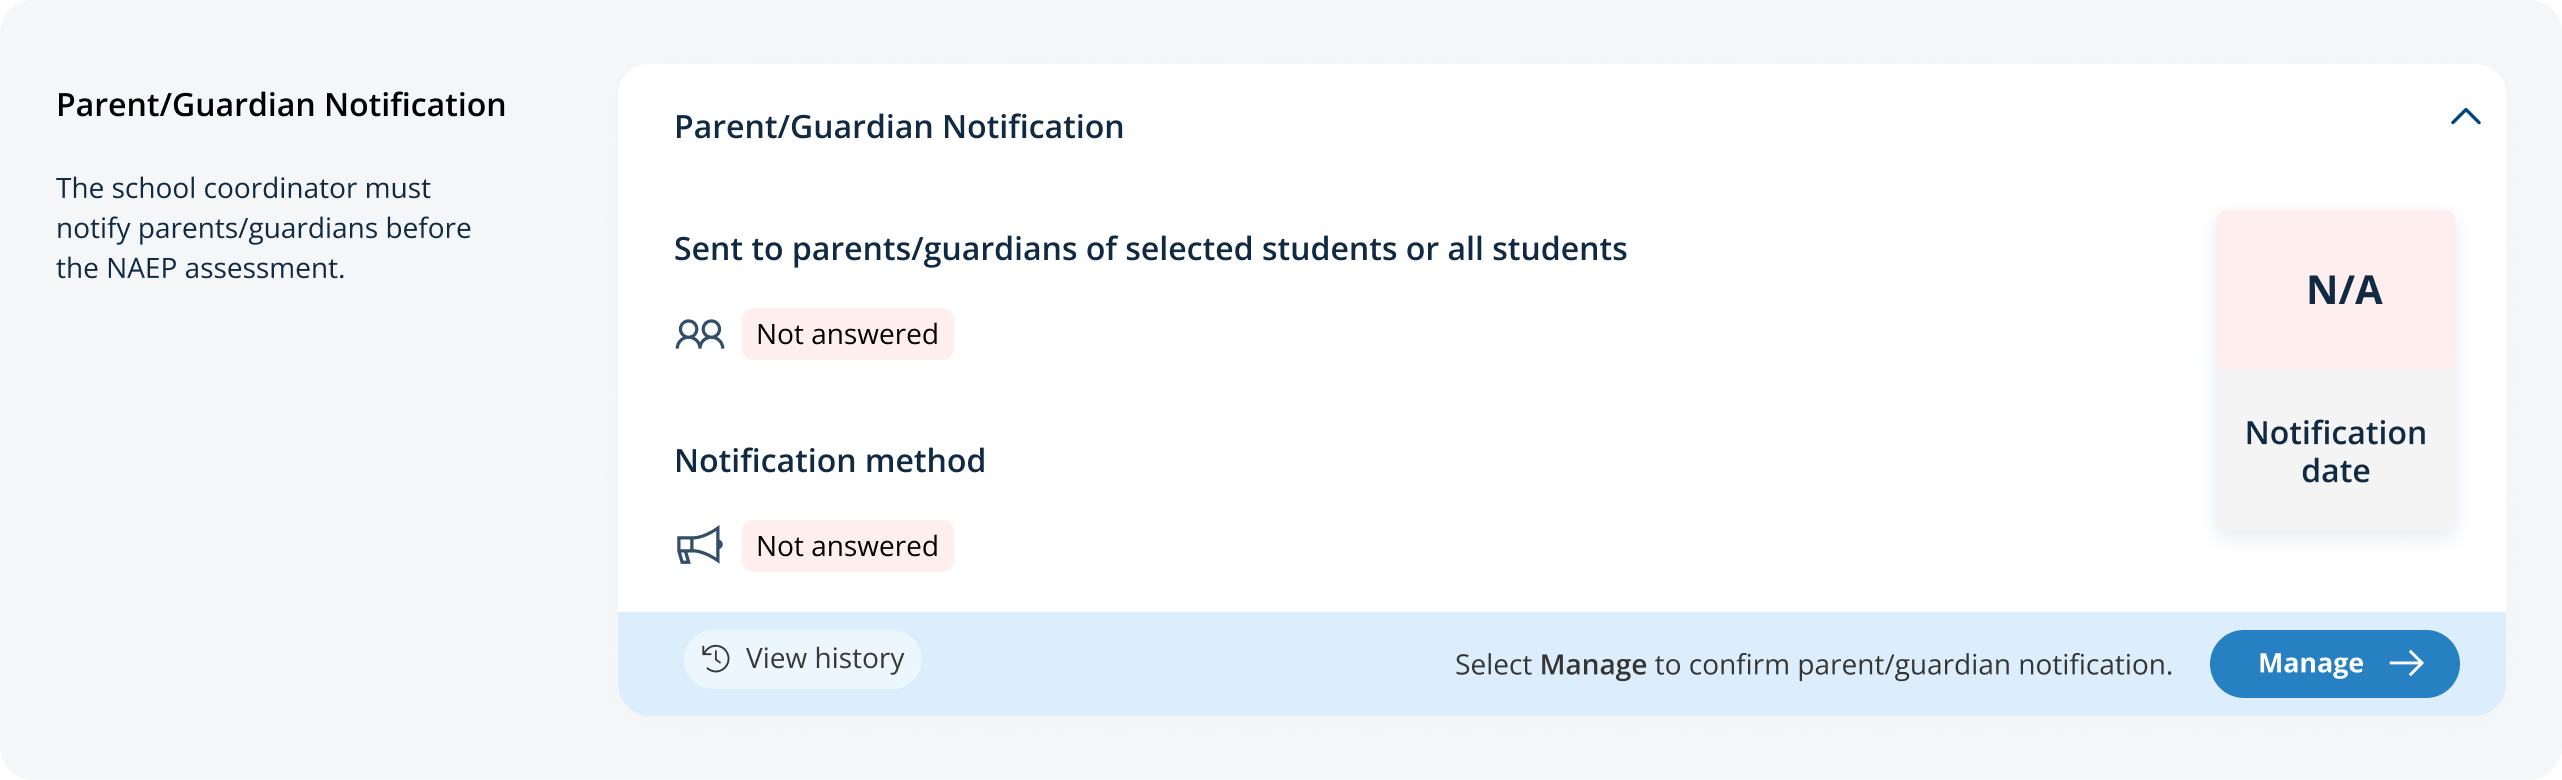The height and width of the screenshot is (780, 2562).
Task: Click the 'Notification method' heading
Action: tap(830, 461)
